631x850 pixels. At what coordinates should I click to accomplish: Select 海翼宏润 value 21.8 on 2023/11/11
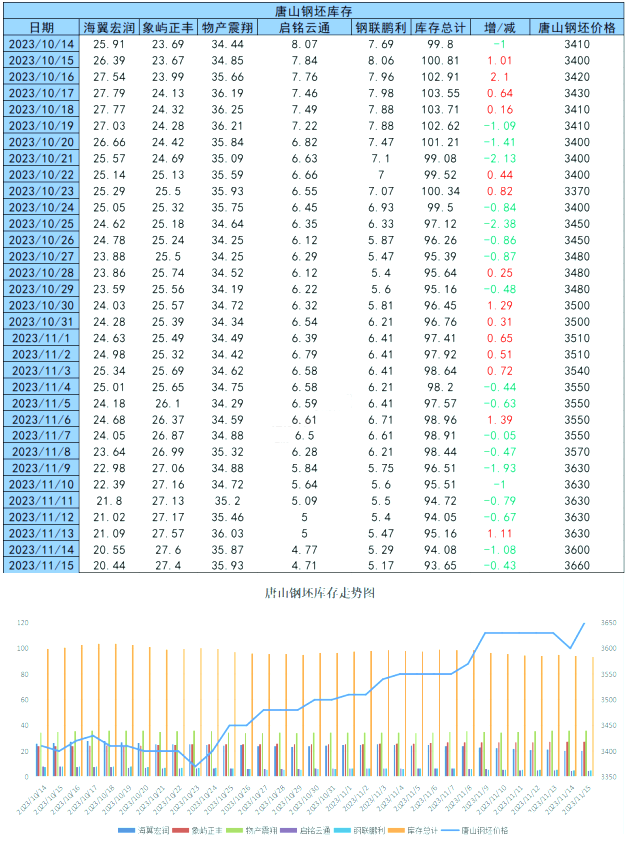109,501
